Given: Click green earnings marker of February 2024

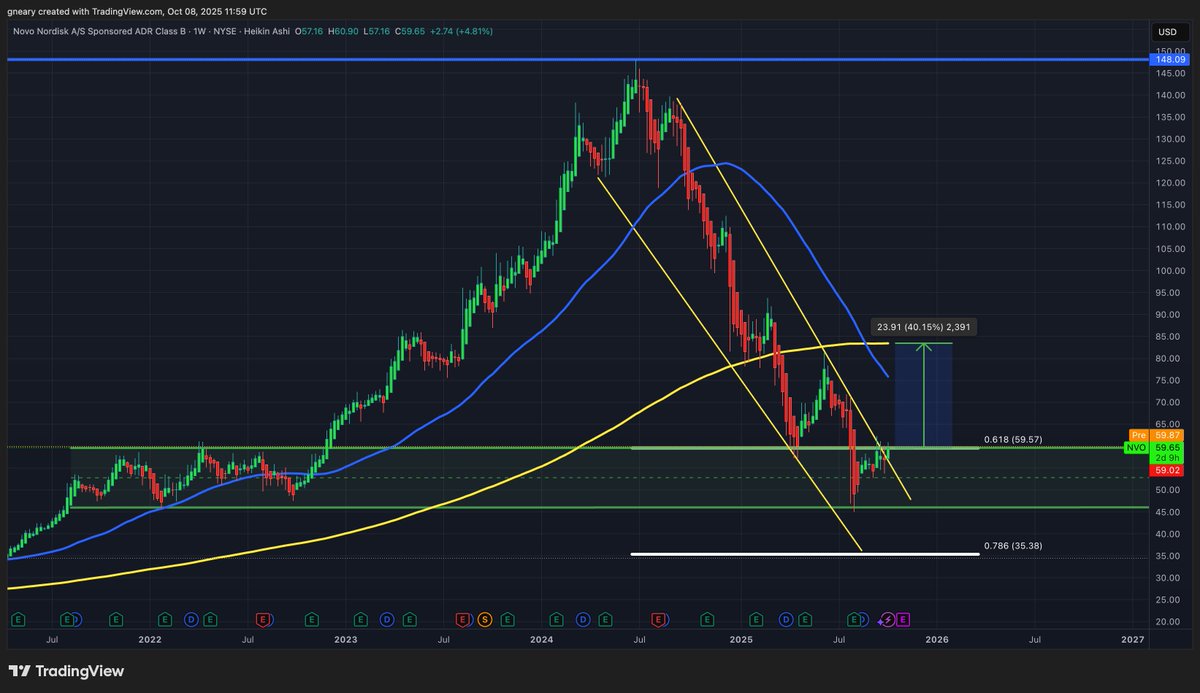Looking at the screenshot, I should [x=556, y=620].
